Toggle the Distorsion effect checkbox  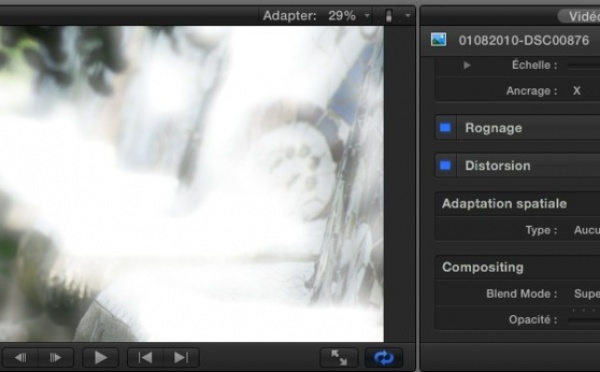pyautogui.click(x=445, y=165)
